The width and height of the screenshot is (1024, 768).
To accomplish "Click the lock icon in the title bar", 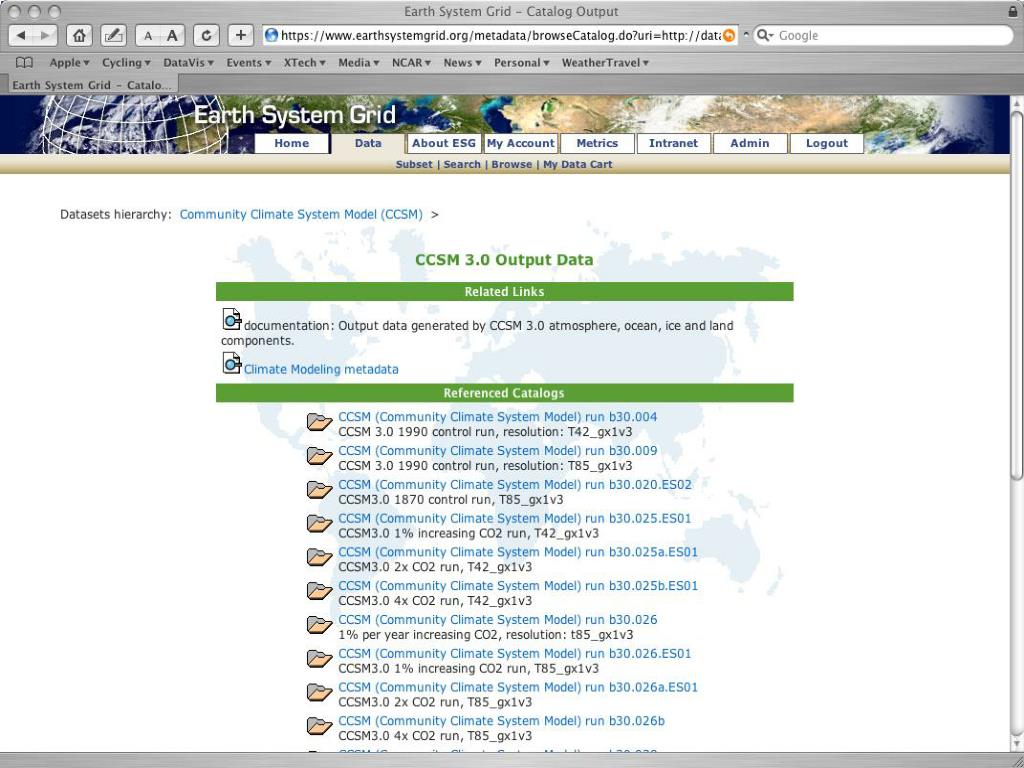I will click(x=1013, y=11).
